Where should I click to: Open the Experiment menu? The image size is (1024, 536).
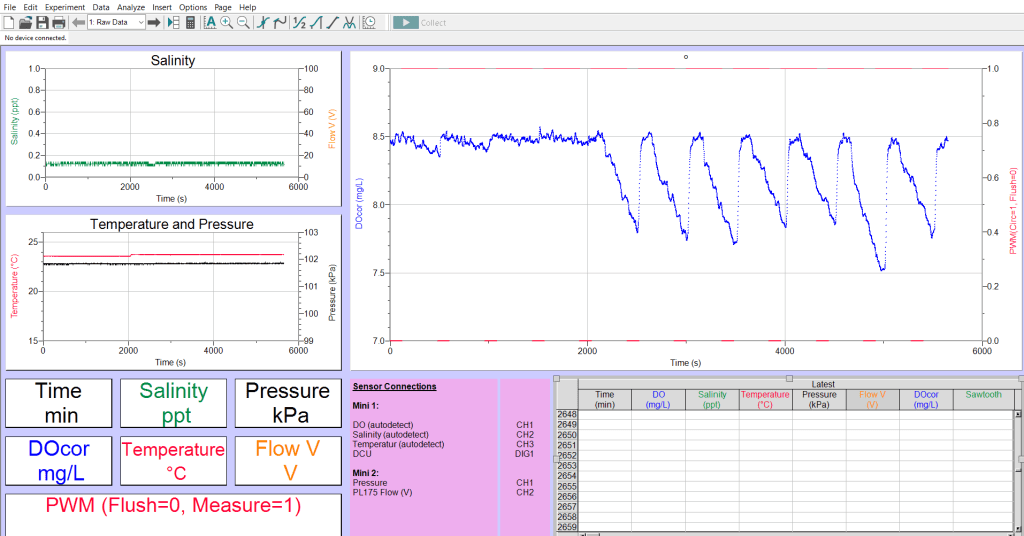(x=65, y=7)
